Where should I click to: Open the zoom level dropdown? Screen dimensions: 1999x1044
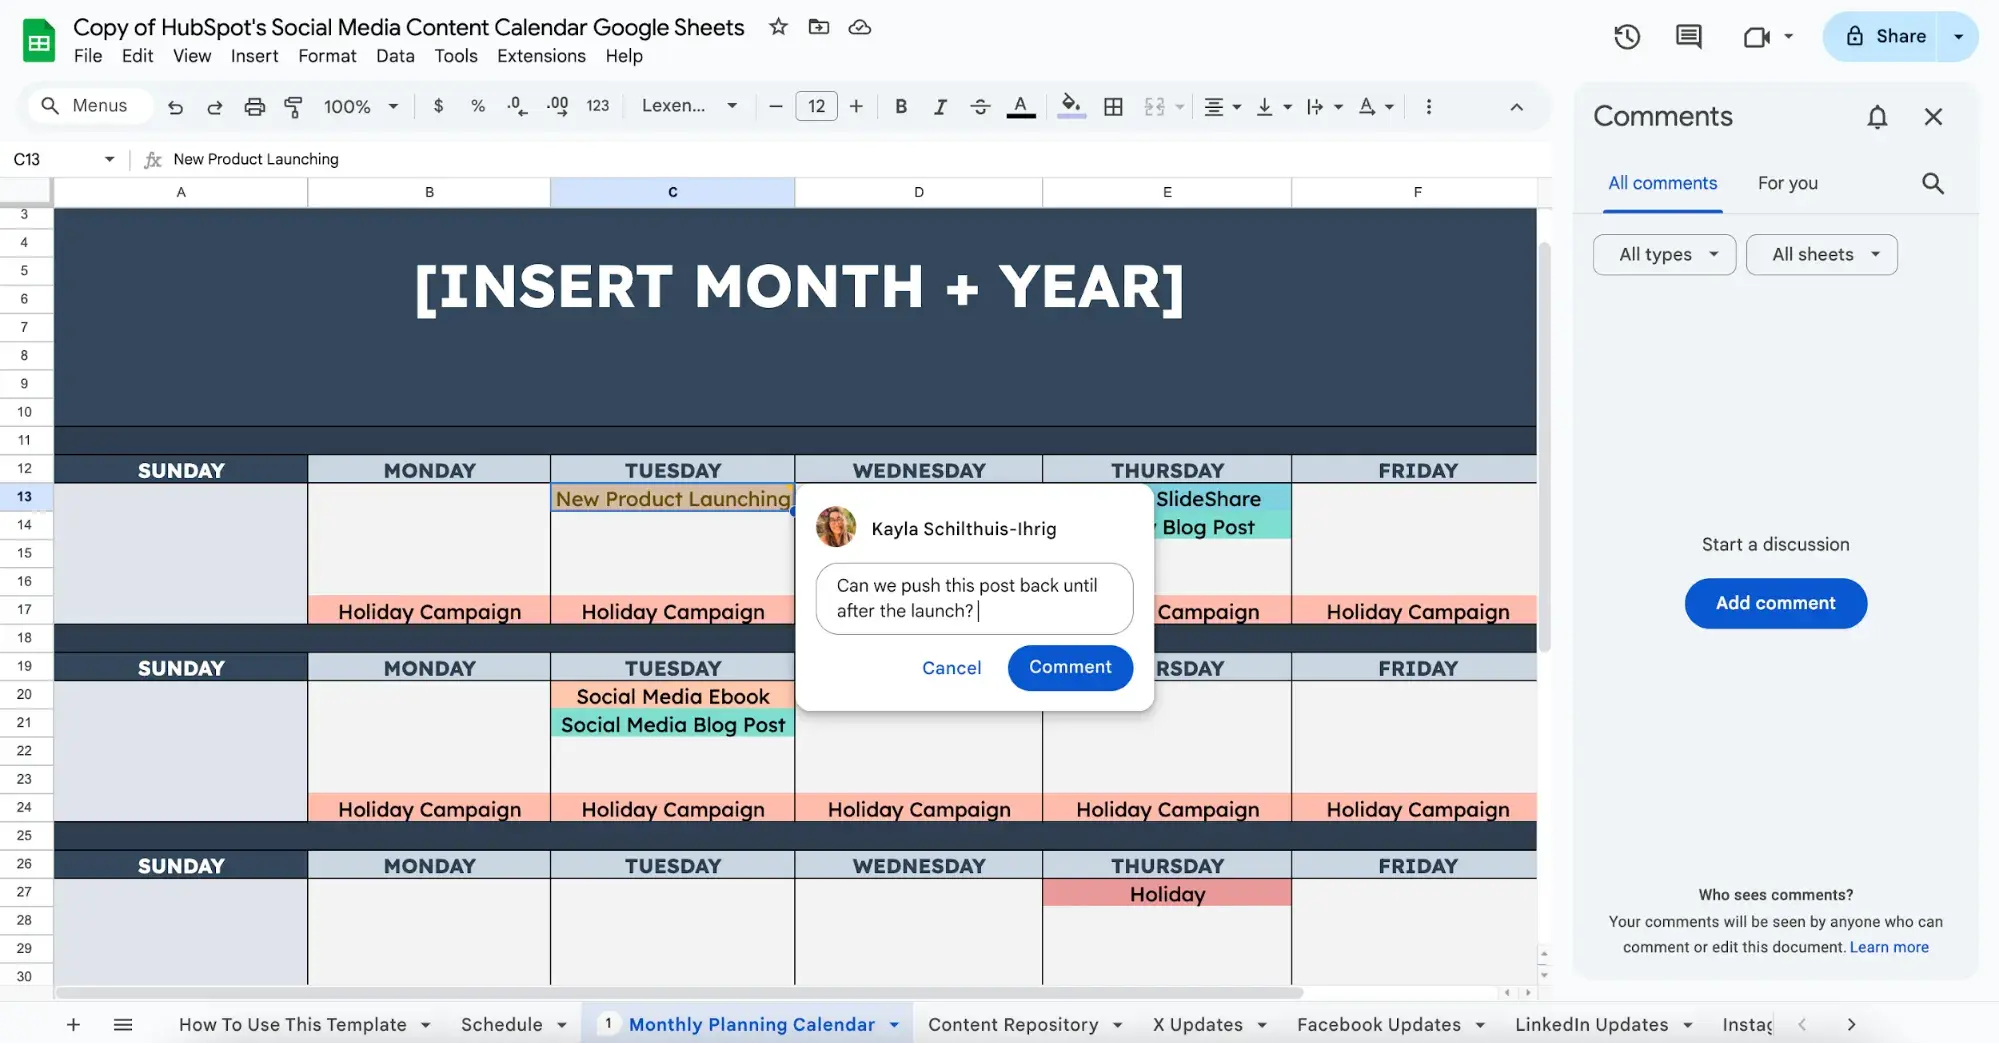click(x=360, y=106)
